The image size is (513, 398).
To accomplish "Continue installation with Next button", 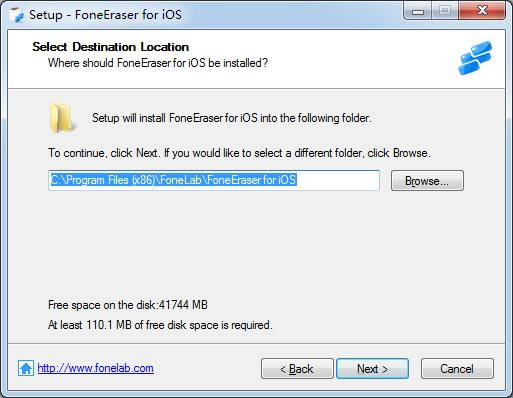I will (372, 369).
